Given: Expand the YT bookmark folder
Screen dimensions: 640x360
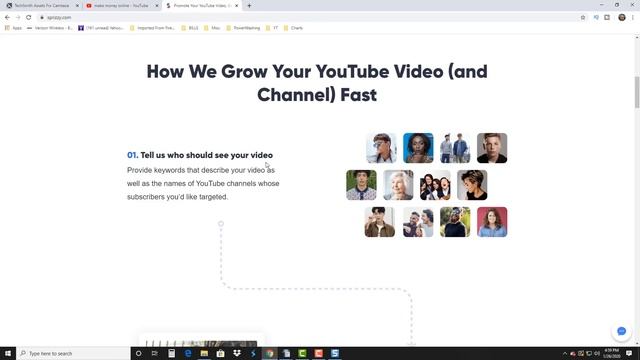Looking at the screenshot, I should [x=272, y=28].
